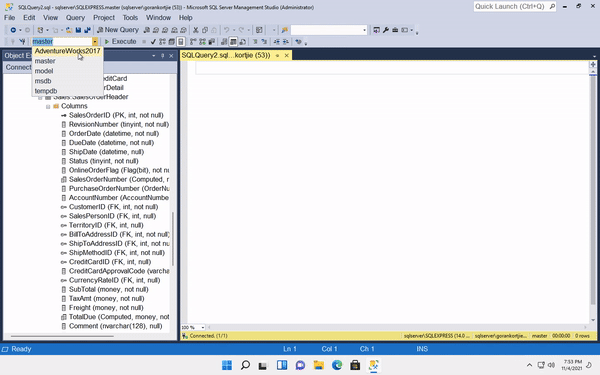Click the Save All icon

tap(88, 30)
